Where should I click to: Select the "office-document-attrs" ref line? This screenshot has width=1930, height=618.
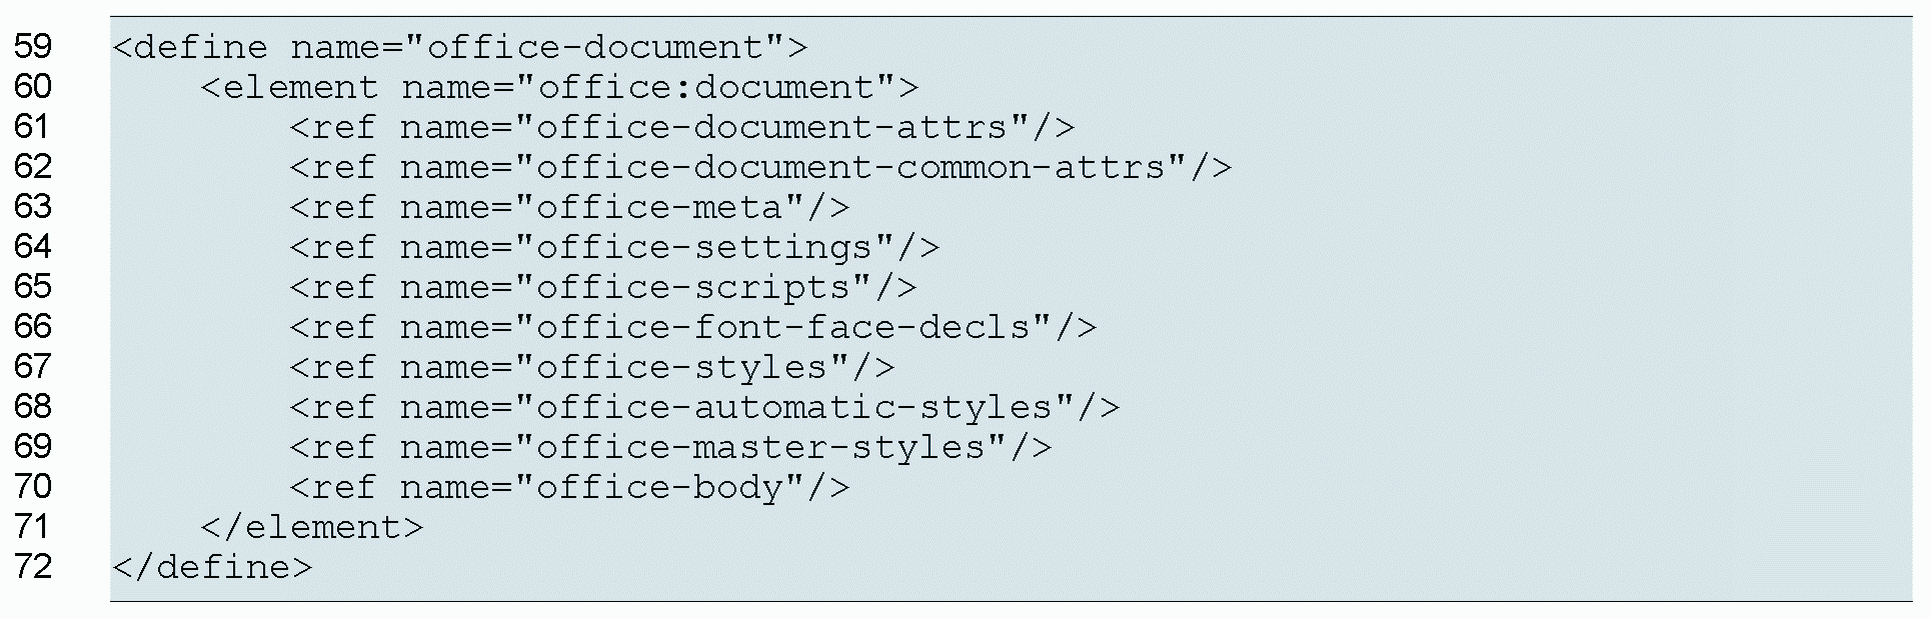682,127
